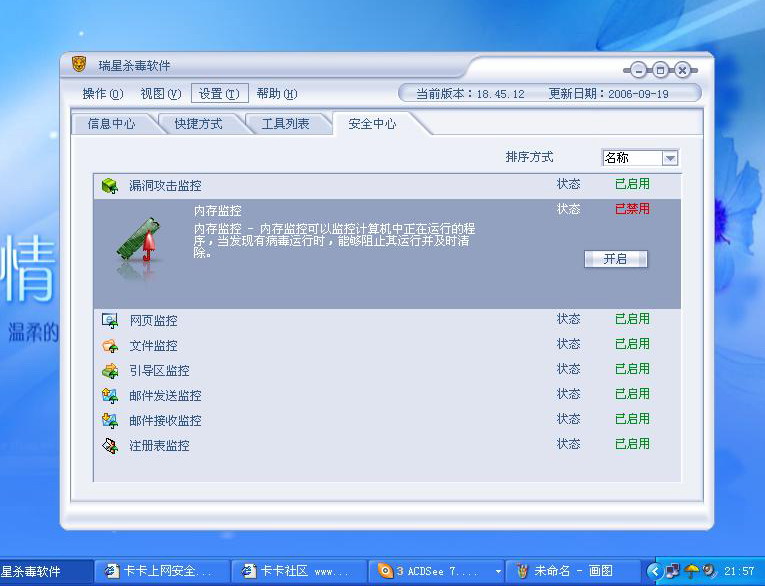Click the 漏洞攻击监控 shield icon
This screenshot has width=765, height=586.
point(110,186)
